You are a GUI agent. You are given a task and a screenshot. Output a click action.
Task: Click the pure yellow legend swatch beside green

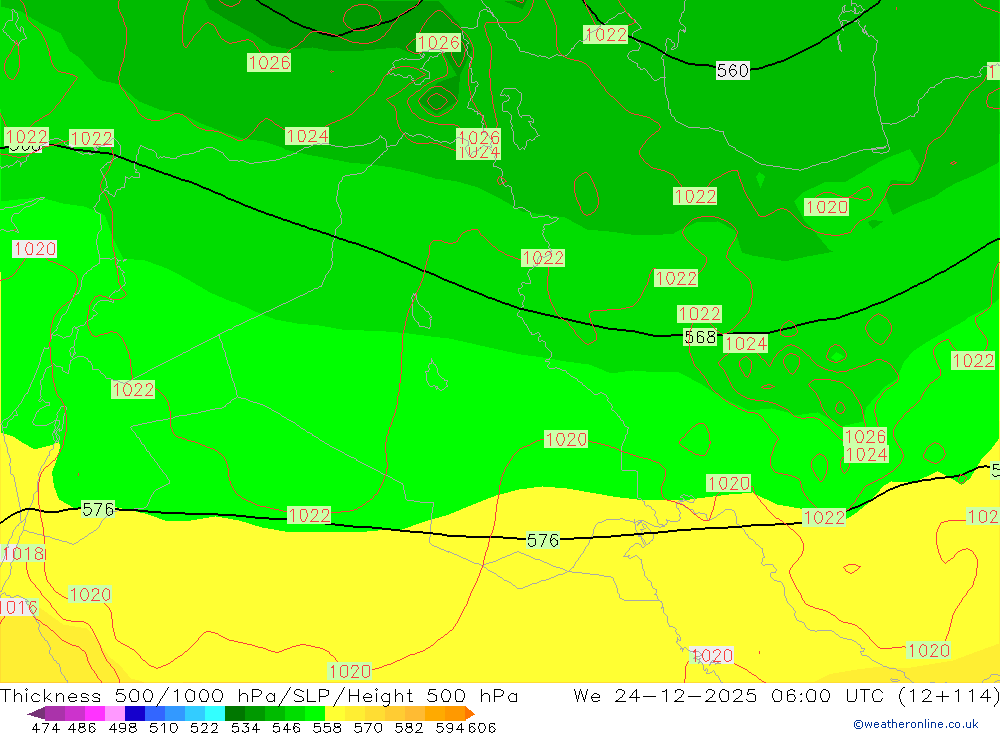tap(335, 713)
